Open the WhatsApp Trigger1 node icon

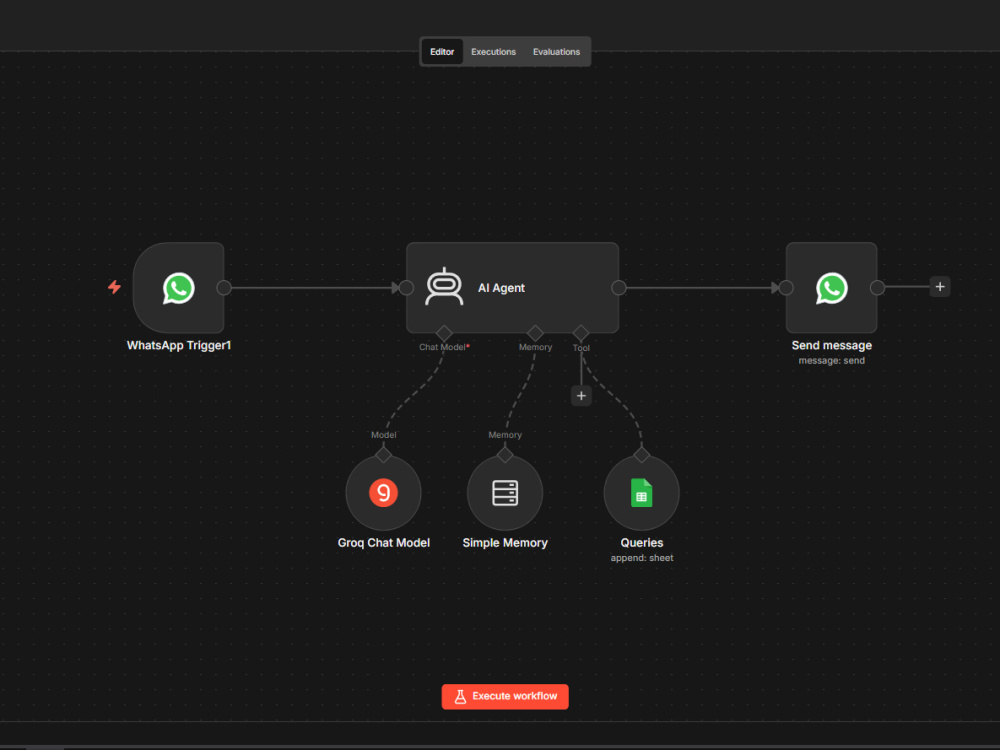tap(179, 288)
